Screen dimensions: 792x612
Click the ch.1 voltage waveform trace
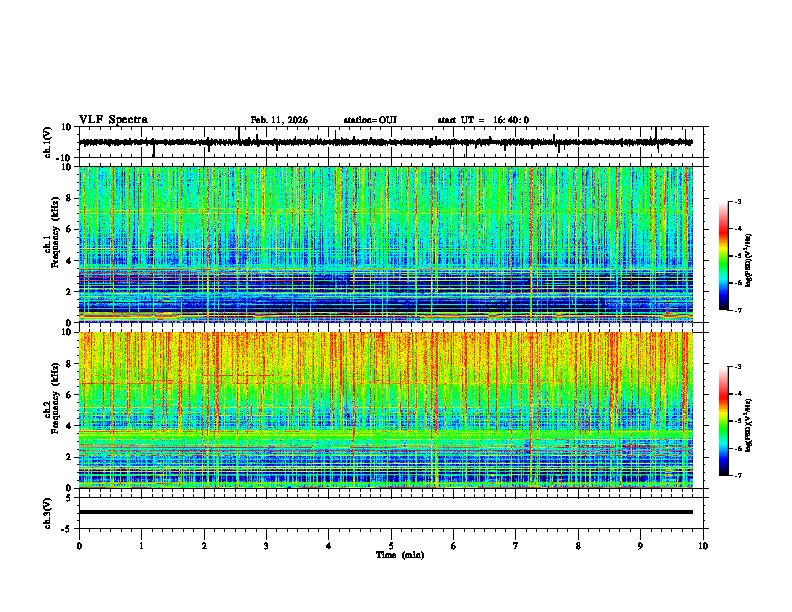click(x=386, y=142)
